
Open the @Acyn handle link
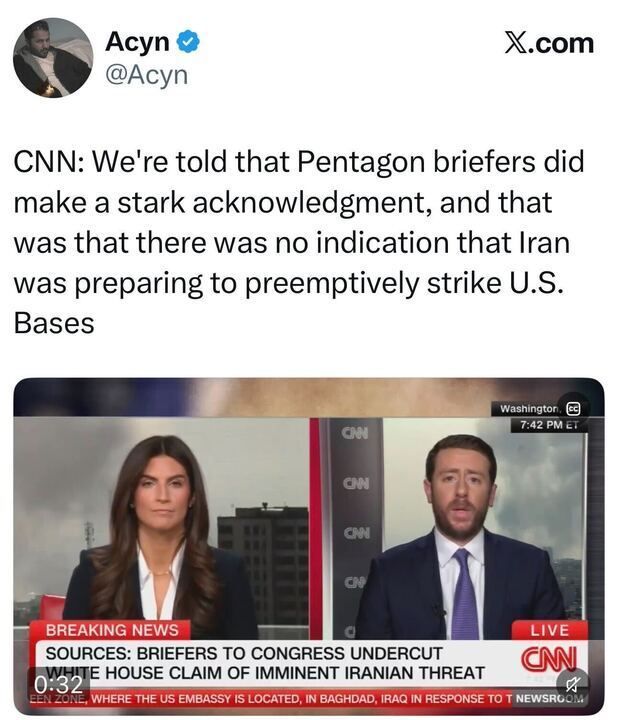(x=146, y=75)
